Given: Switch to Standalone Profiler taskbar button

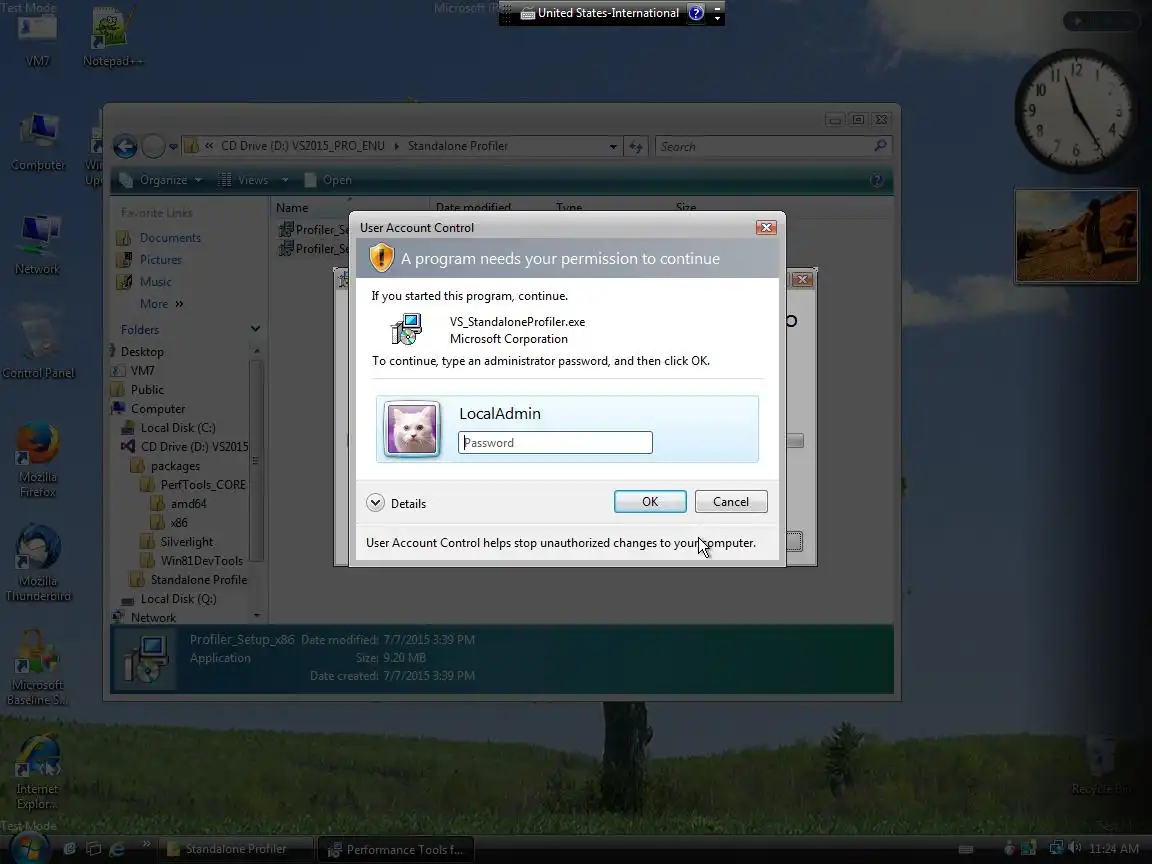Looking at the screenshot, I should pyautogui.click(x=237, y=849).
